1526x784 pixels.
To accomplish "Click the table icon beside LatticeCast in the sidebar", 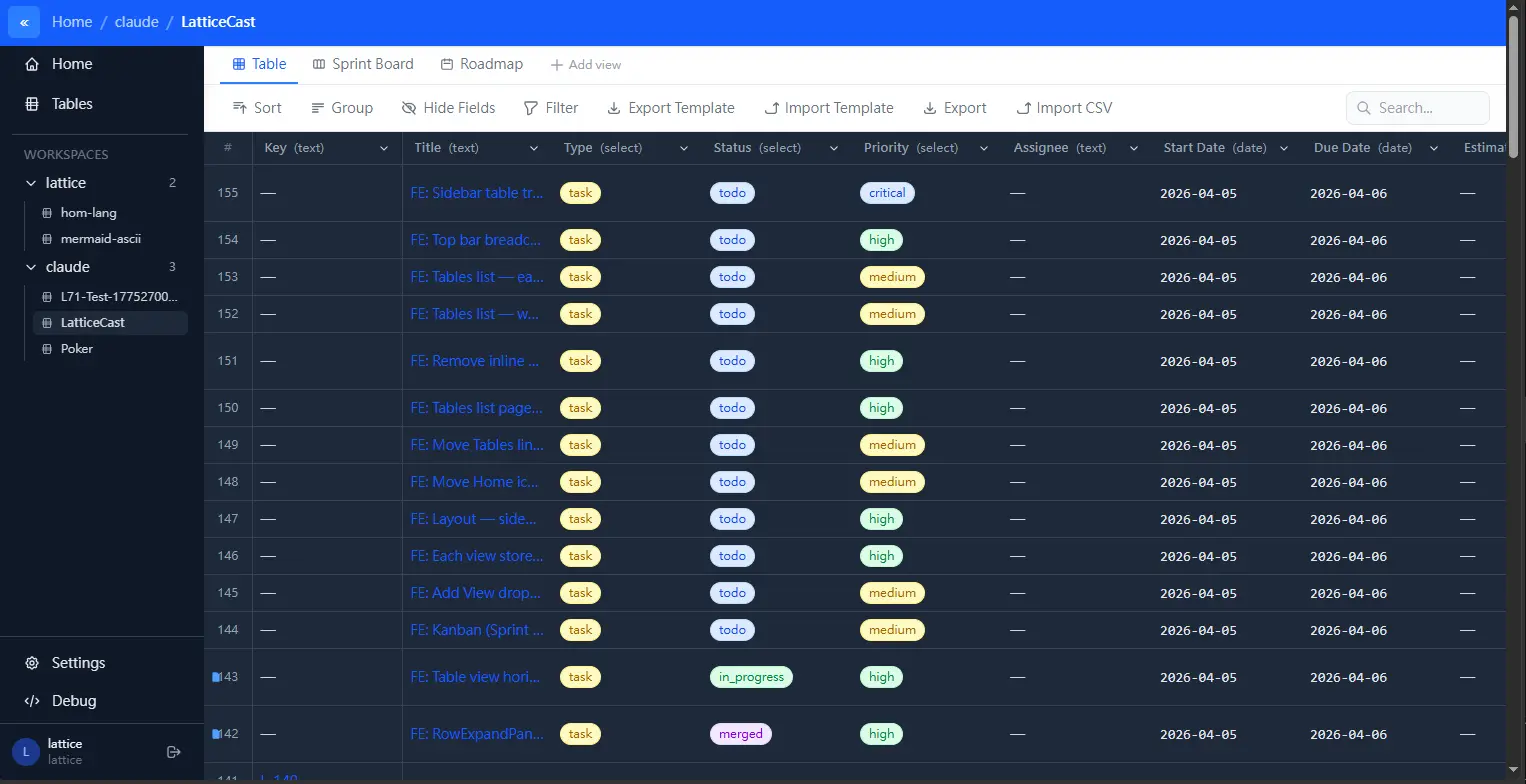I will point(47,323).
